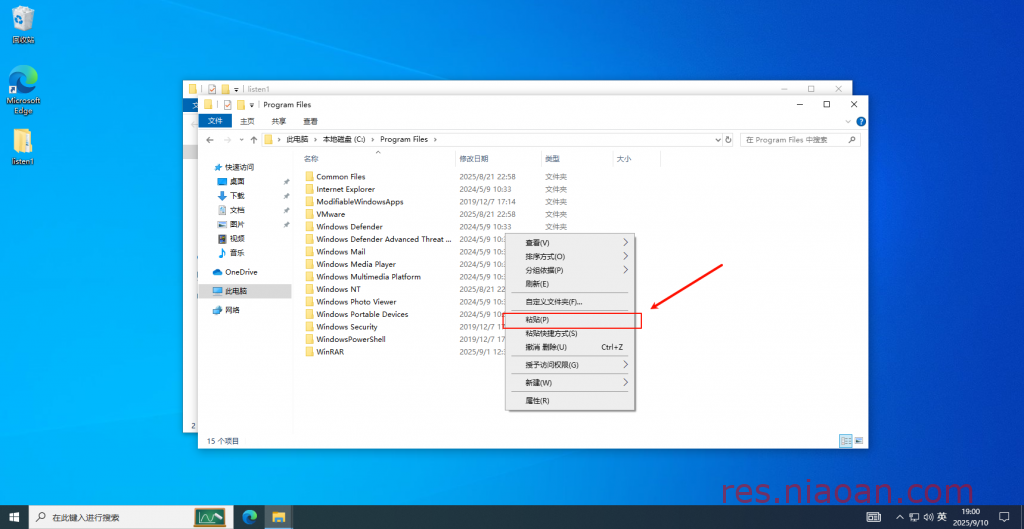This screenshot has height=529, width=1024.
Task: Select the listen1 folder on desktop
Action: [x=23, y=147]
